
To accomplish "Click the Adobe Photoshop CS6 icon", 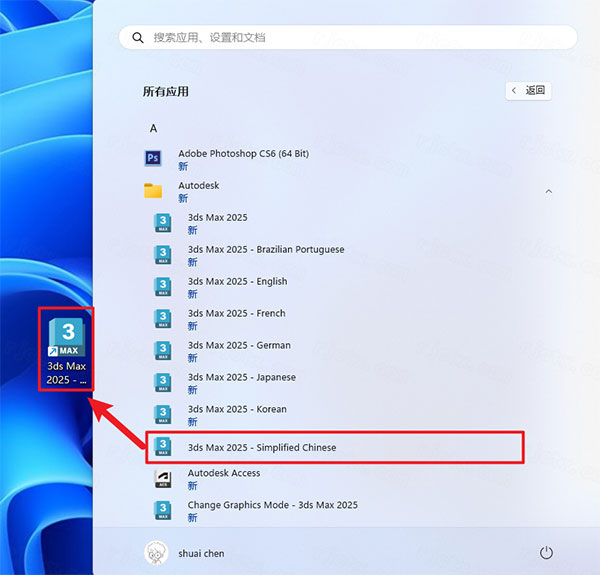I will coord(153,159).
